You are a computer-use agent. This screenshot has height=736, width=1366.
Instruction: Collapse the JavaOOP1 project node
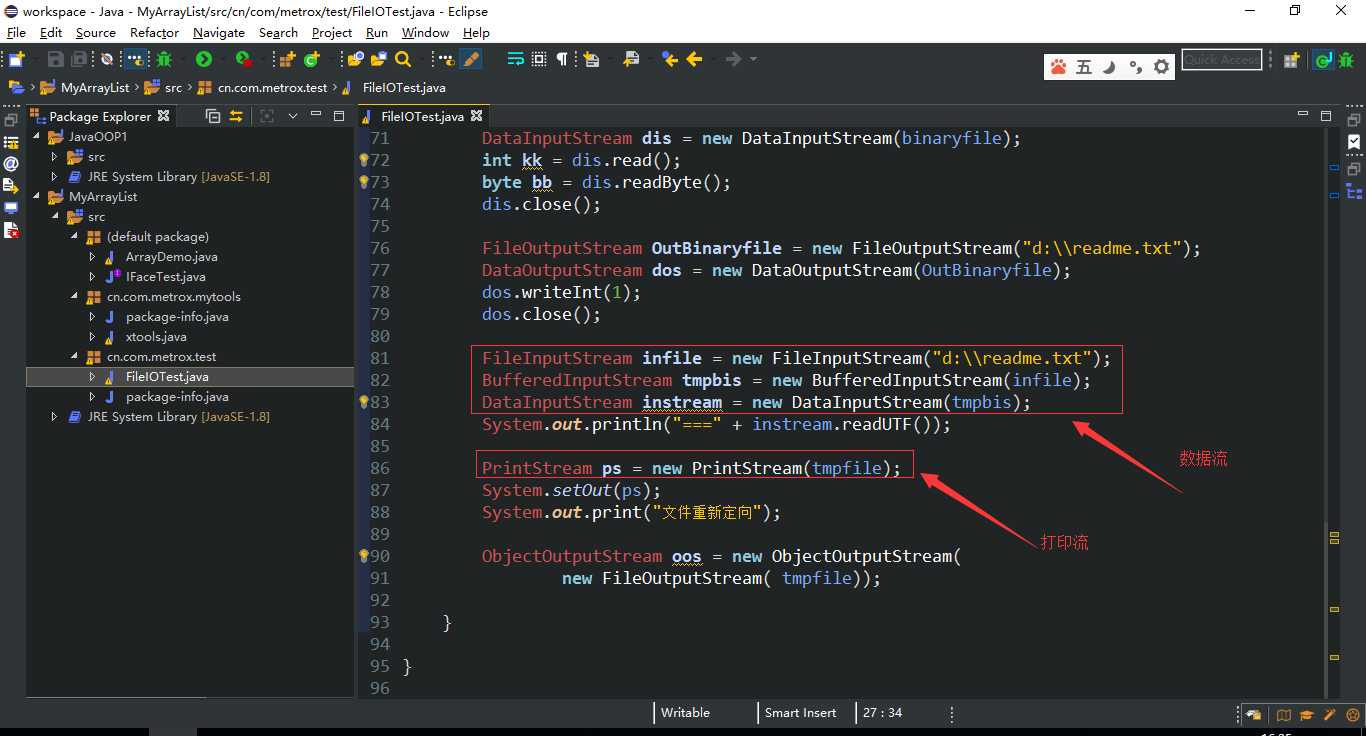[x=37, y=137]
